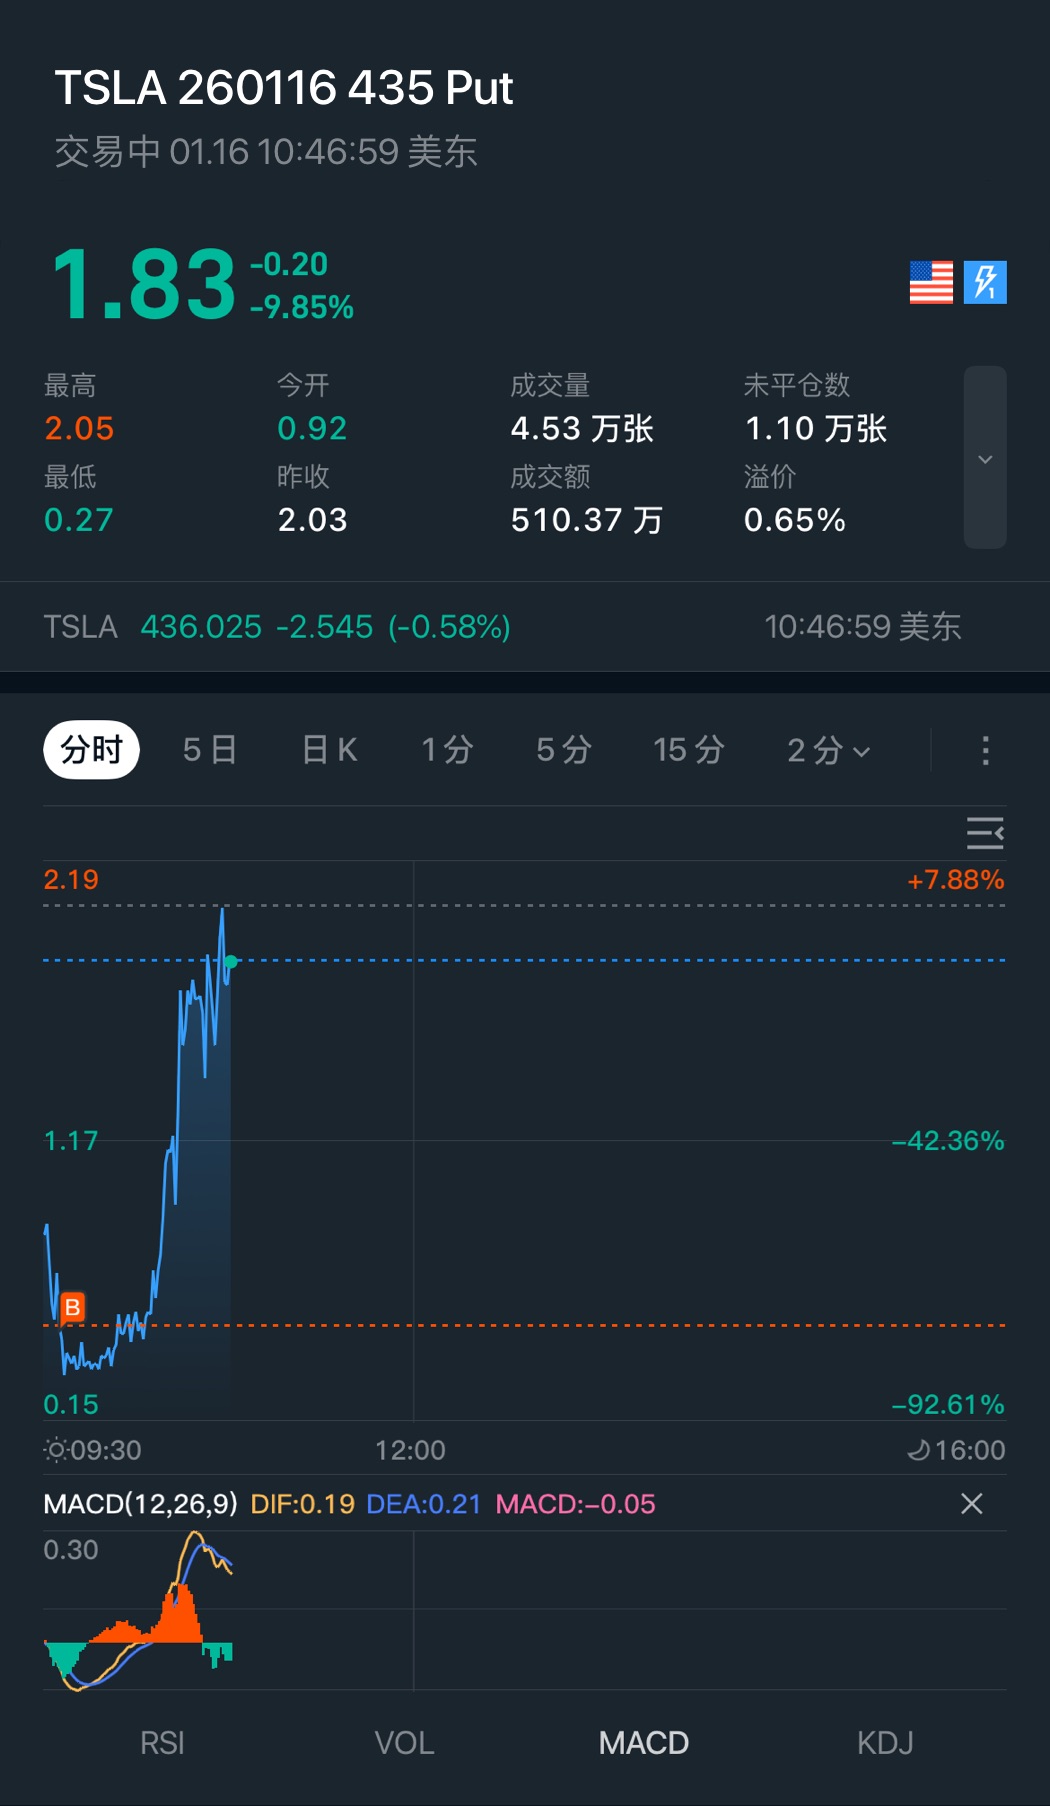Tap the blue lightning real-time quote icon
This screenshot has width=1050, height=1806.
(x=985, y=282)
